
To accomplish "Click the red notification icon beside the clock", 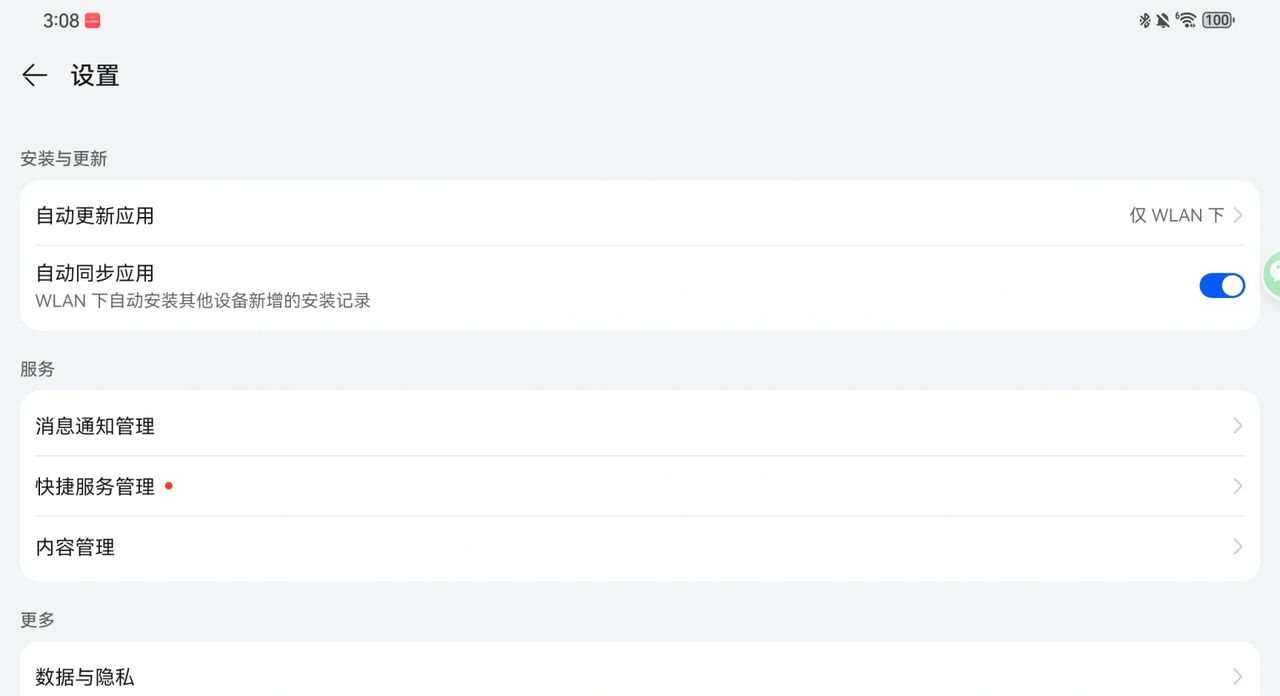I will pyautogui.click(x=92, y=21).
